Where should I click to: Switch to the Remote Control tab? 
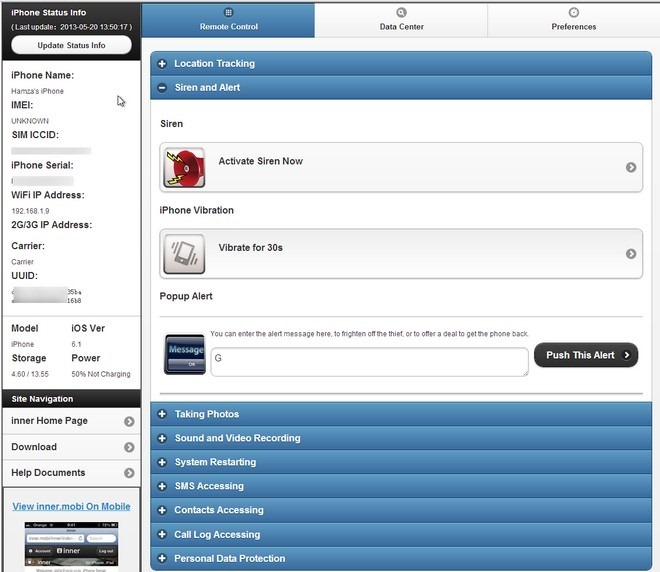(x=228, y=20)
